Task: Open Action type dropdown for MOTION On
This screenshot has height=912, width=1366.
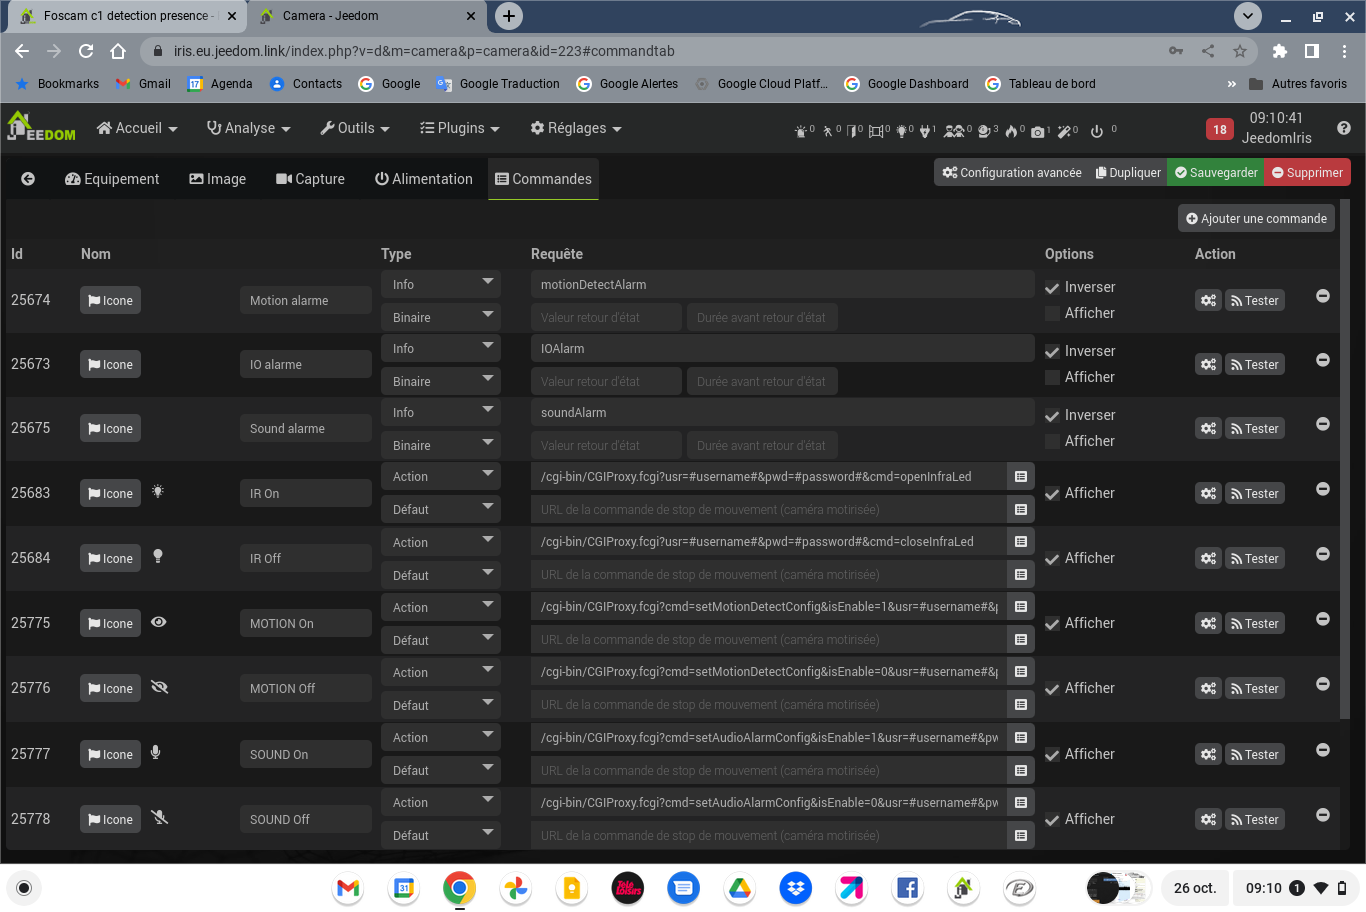Action: (x=440, y=607)
